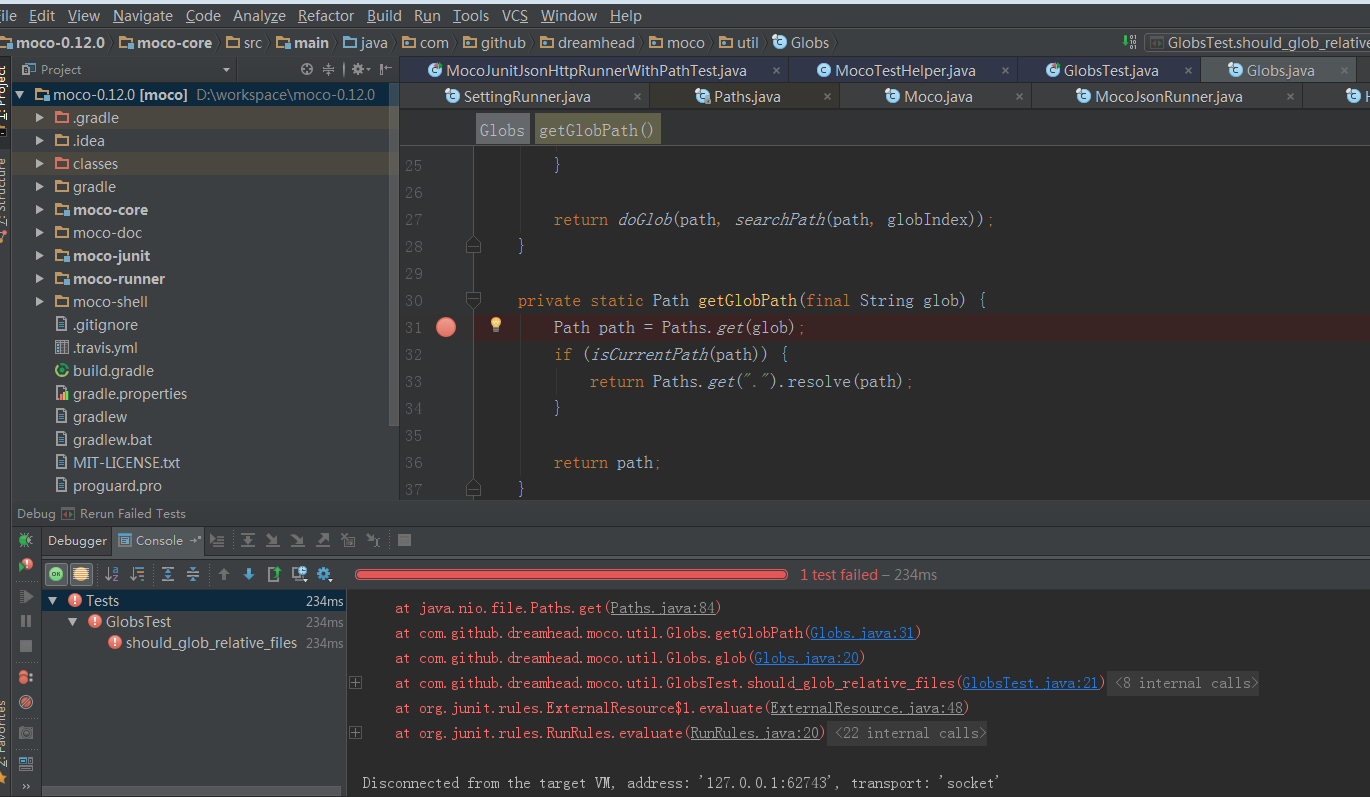Expand the moco-core module
This screenshot has height=797, width=1370.
pyautogui.click(x=37, y=209)
